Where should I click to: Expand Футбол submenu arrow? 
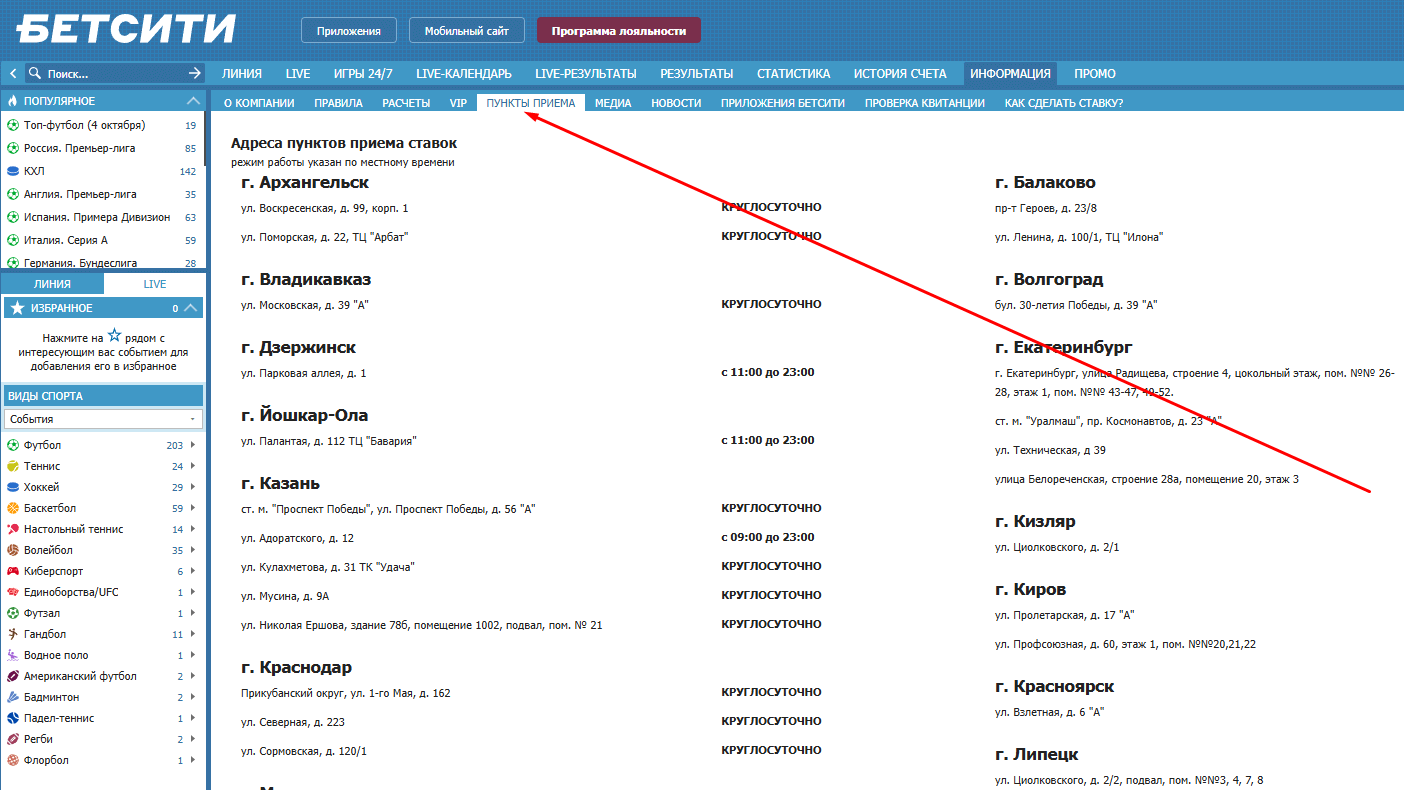[x=193, y=445]
